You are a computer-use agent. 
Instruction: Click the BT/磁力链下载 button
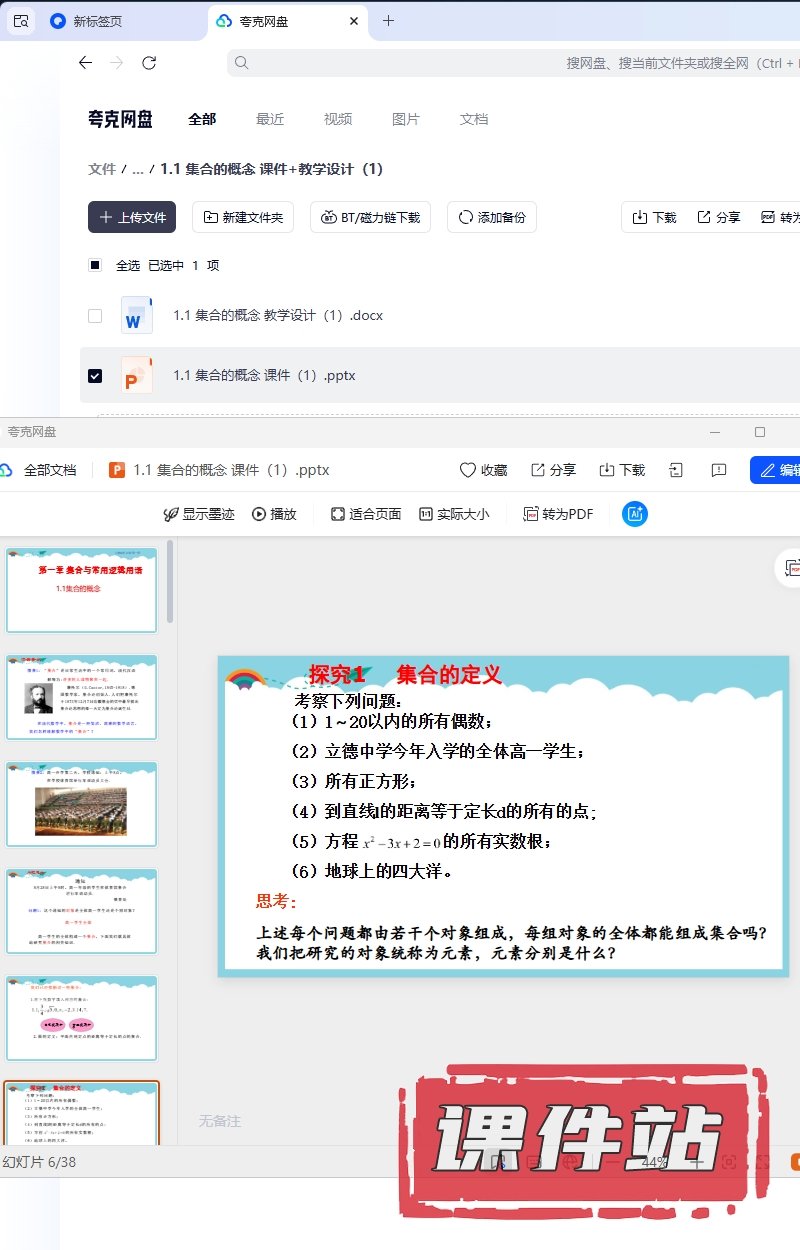[x=370, y=217]
